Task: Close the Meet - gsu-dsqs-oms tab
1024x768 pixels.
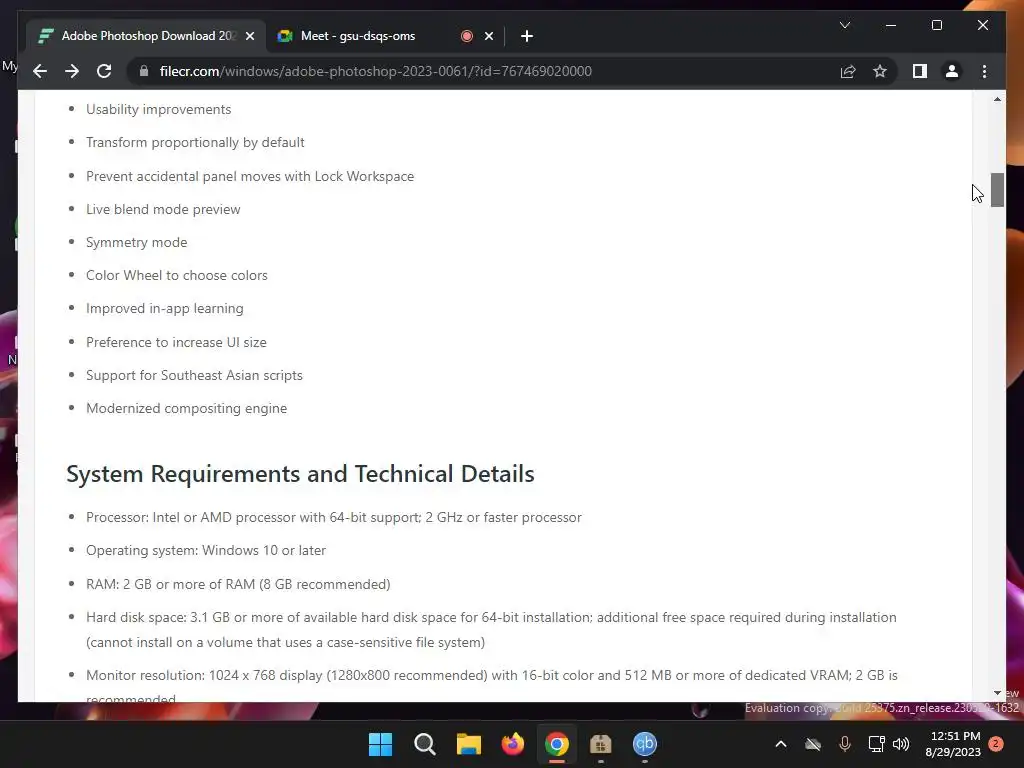Action: point(488,36)
